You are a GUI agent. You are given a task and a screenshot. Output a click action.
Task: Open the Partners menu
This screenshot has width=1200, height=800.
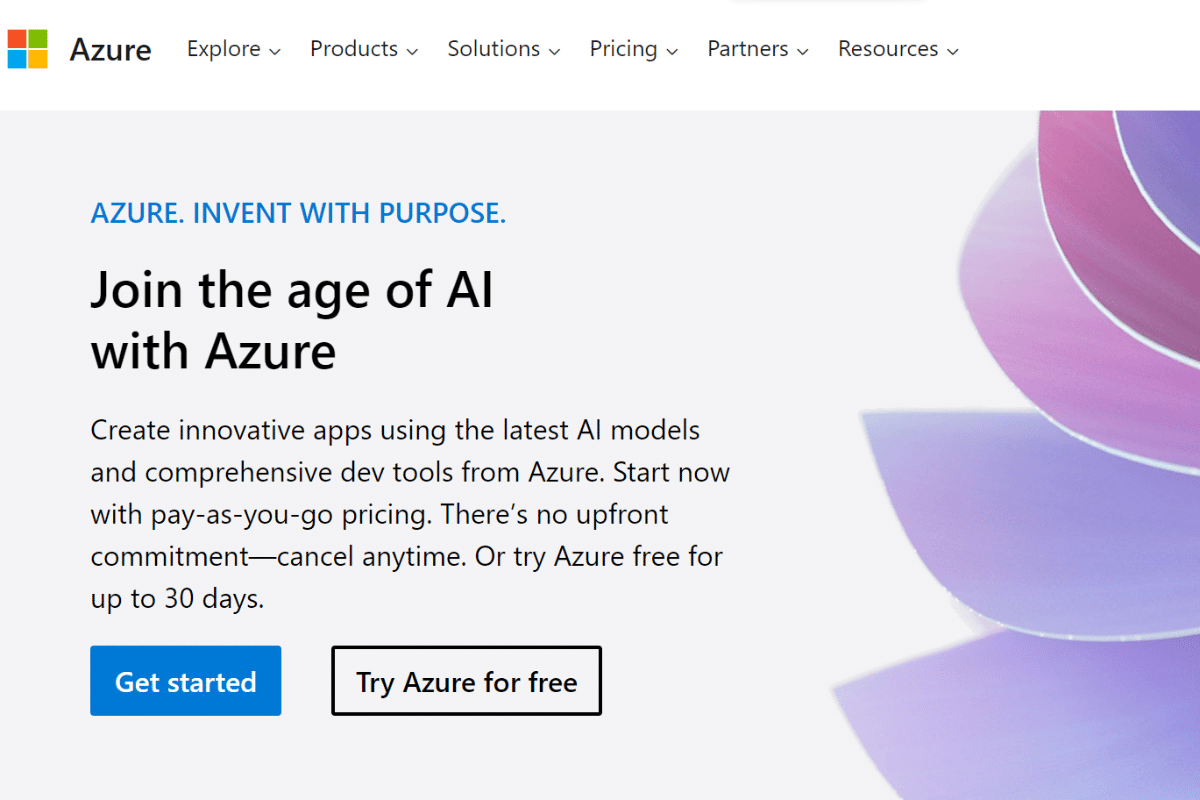tap(748, 49)
